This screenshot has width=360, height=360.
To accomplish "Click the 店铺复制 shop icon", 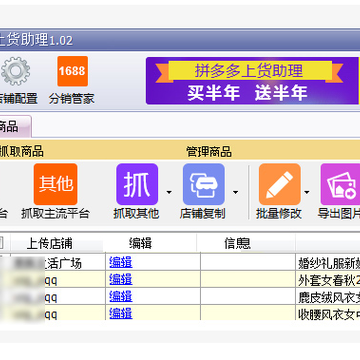I will point(204,184).
